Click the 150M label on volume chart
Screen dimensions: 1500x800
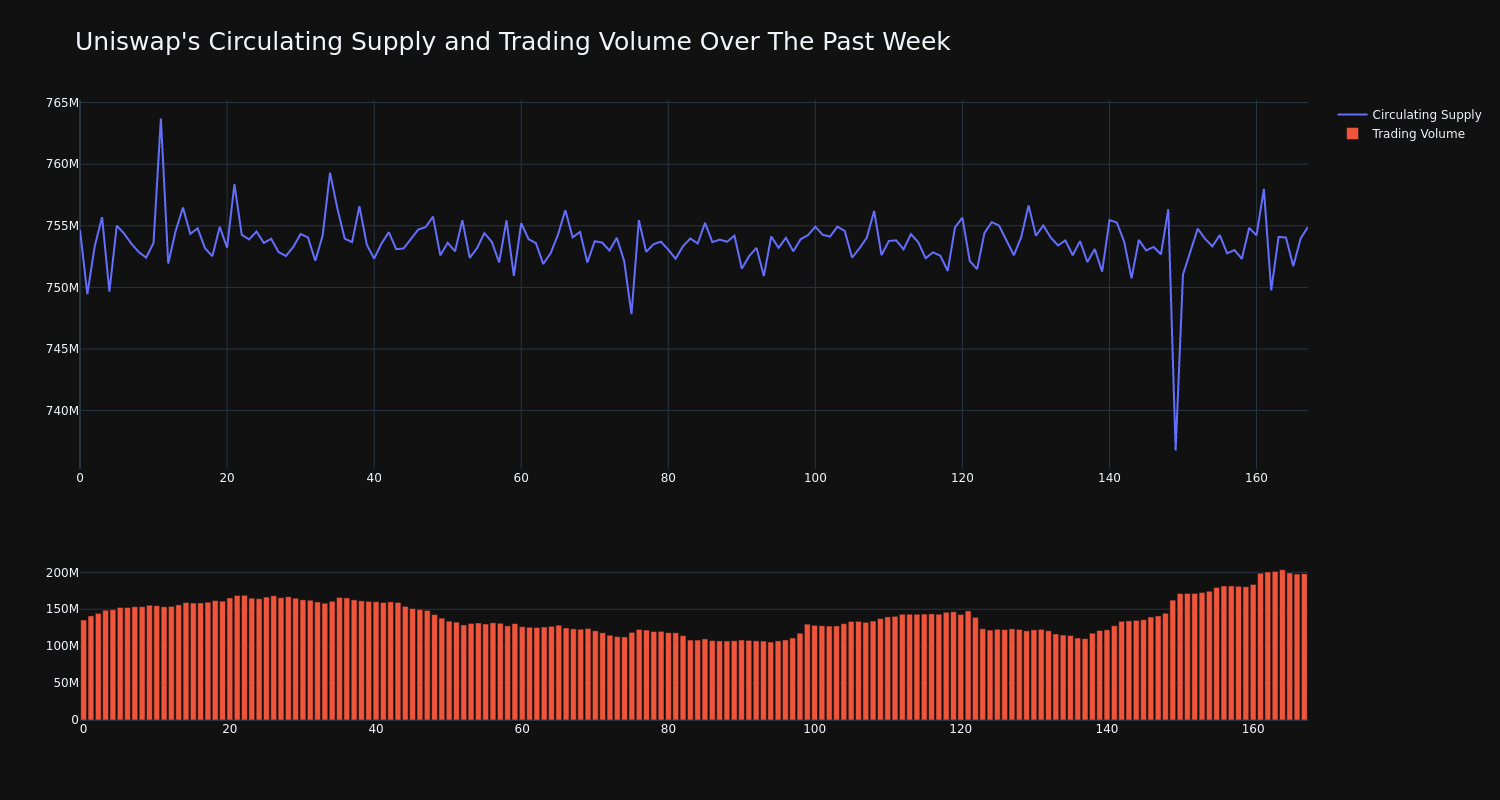[62, 609]
